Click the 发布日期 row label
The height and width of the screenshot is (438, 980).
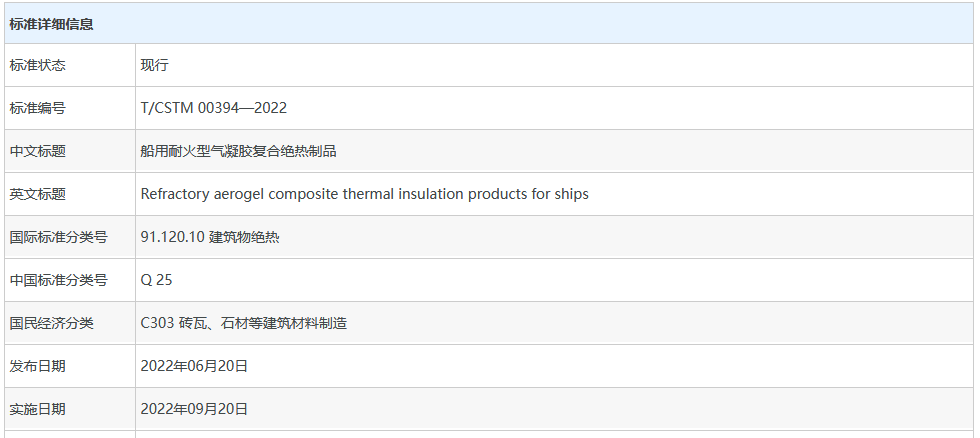38,366
